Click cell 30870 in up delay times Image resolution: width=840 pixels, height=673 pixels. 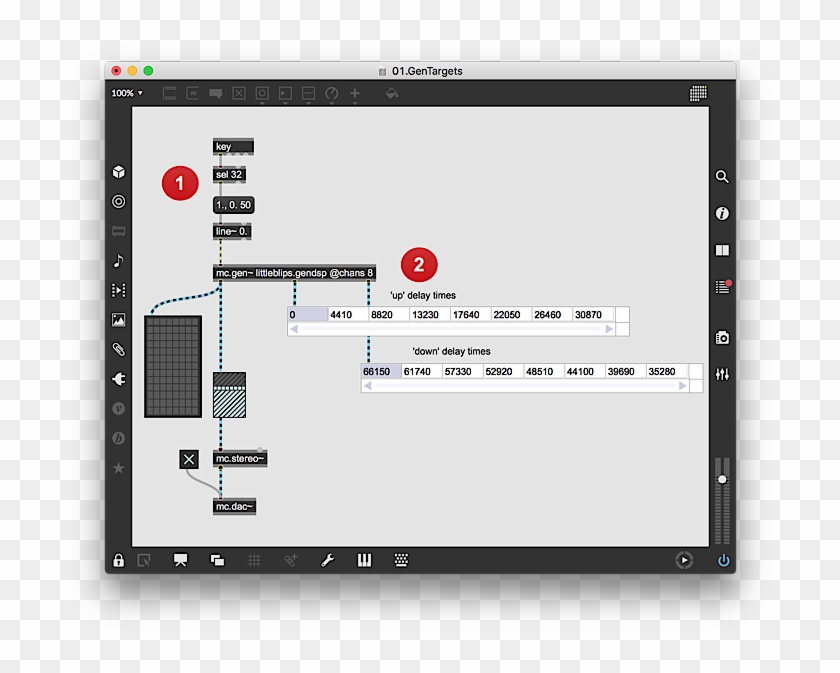pyautogui.click(x=593, y=315)
